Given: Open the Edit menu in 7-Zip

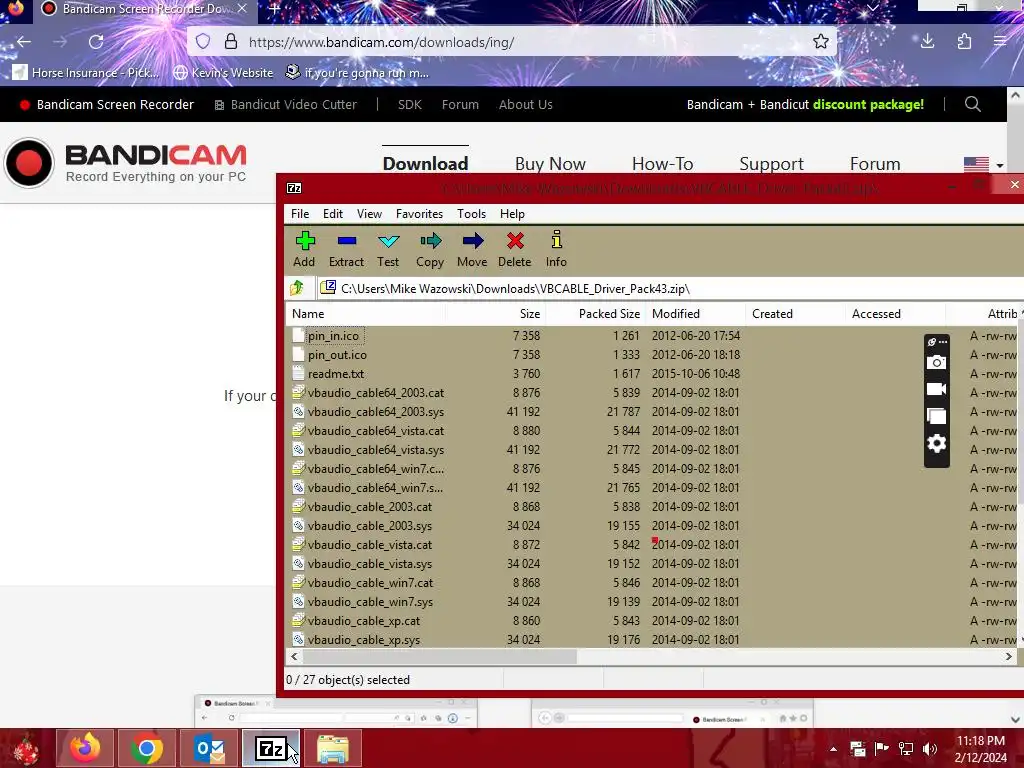Looking at the screenshot, I should (x=332, y=214).
